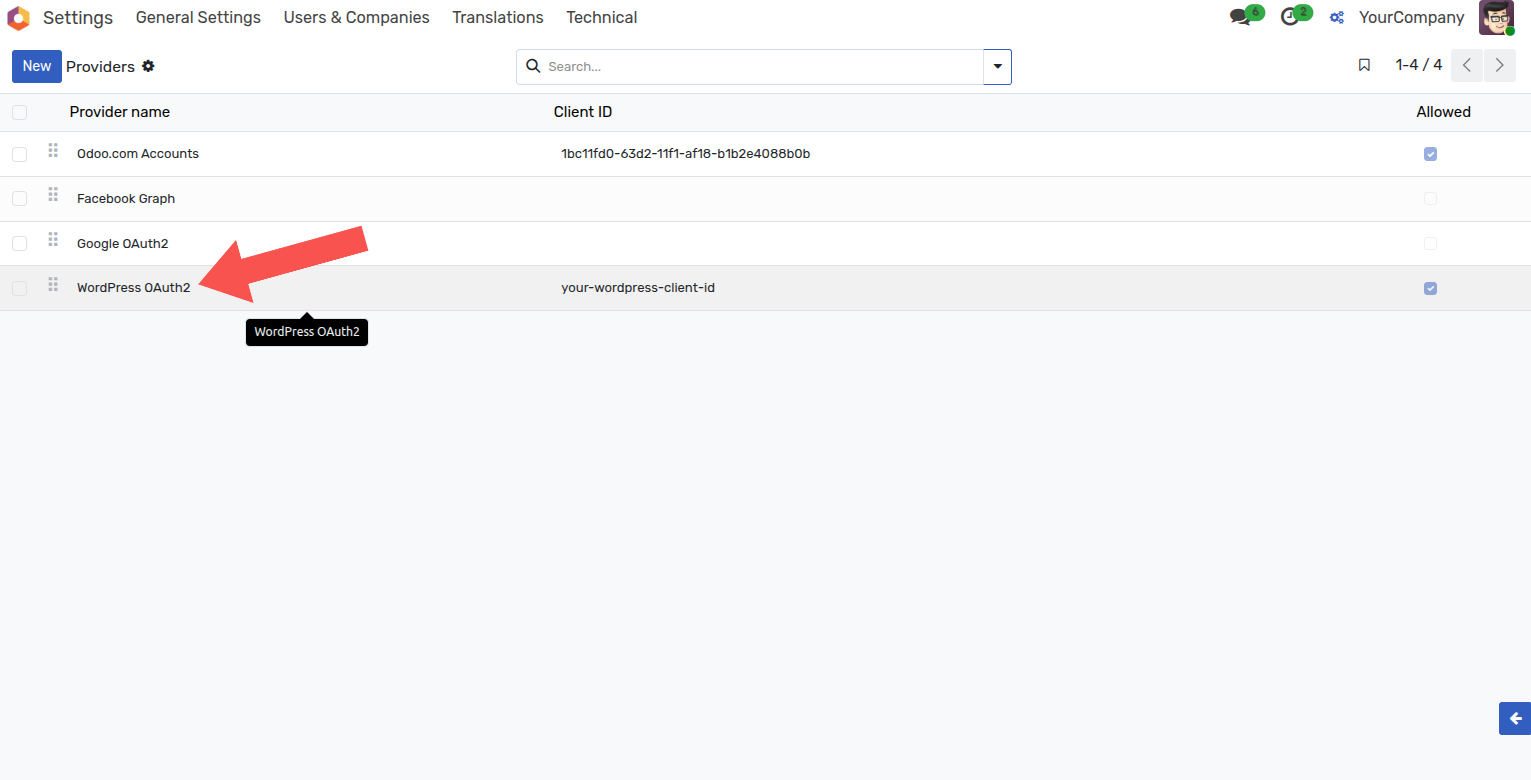Click the magnifier search icon

533,66
